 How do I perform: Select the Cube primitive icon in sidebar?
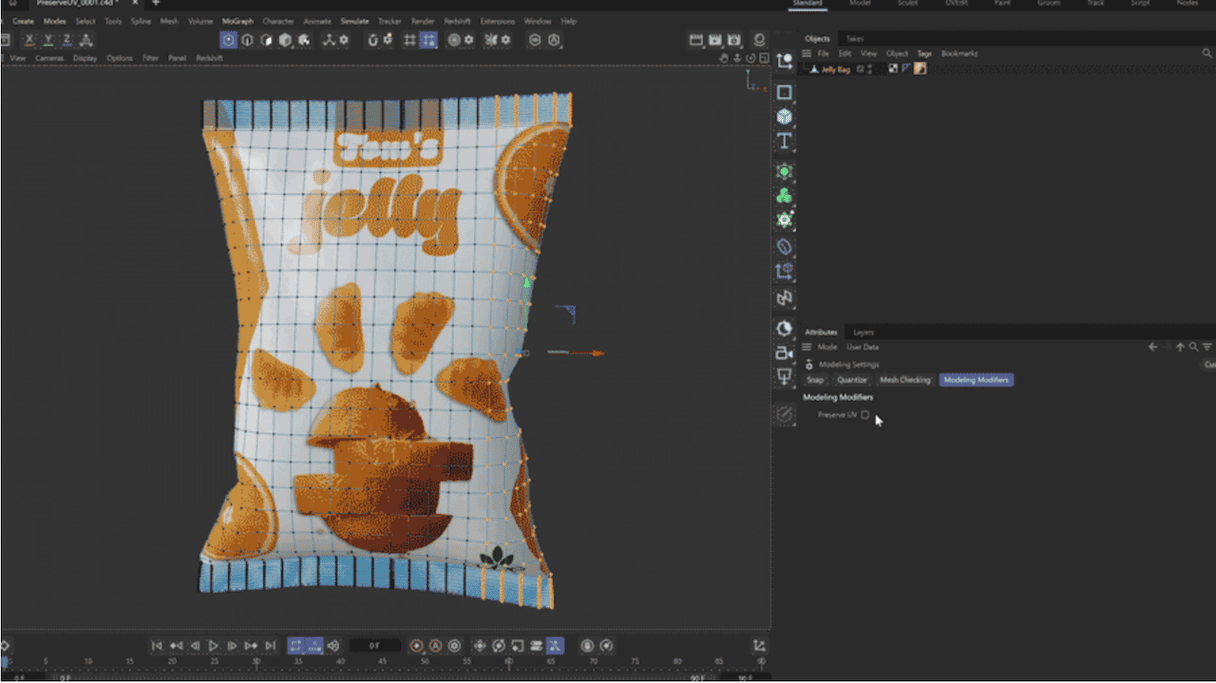pyautogui.click(x=785, y=116)
